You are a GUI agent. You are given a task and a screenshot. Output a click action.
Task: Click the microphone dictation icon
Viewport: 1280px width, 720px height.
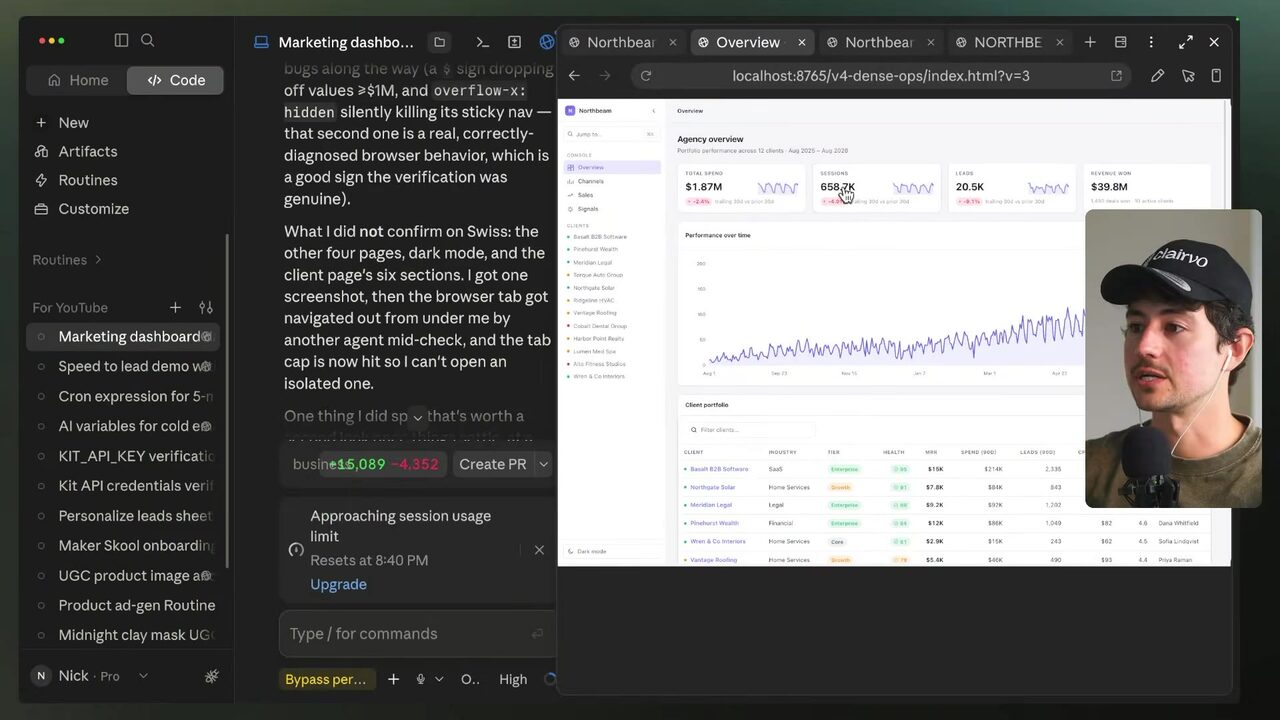(420, 679)
